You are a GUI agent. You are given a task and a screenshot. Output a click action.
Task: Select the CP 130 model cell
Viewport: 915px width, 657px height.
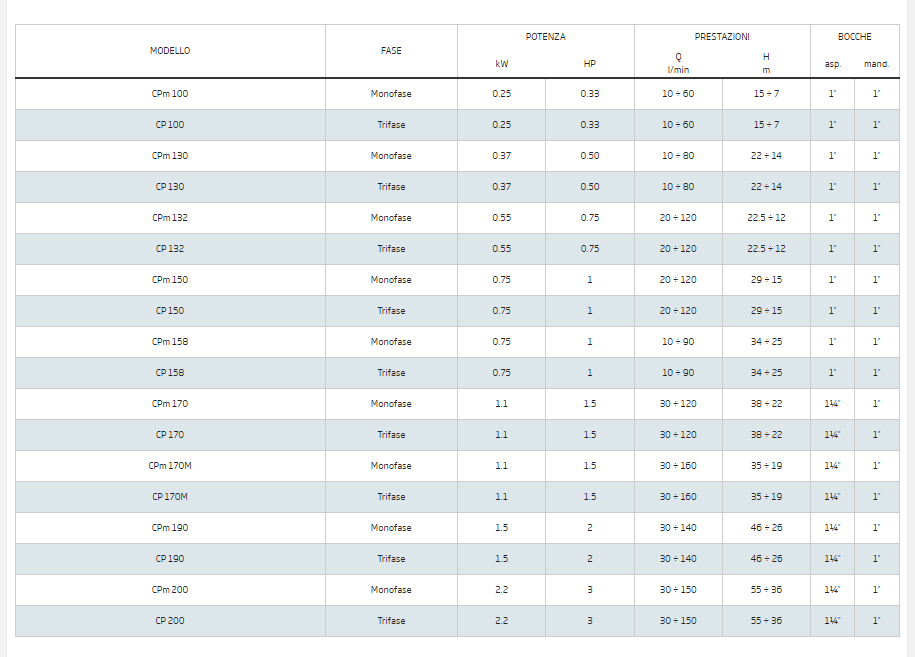coord(170,187)
